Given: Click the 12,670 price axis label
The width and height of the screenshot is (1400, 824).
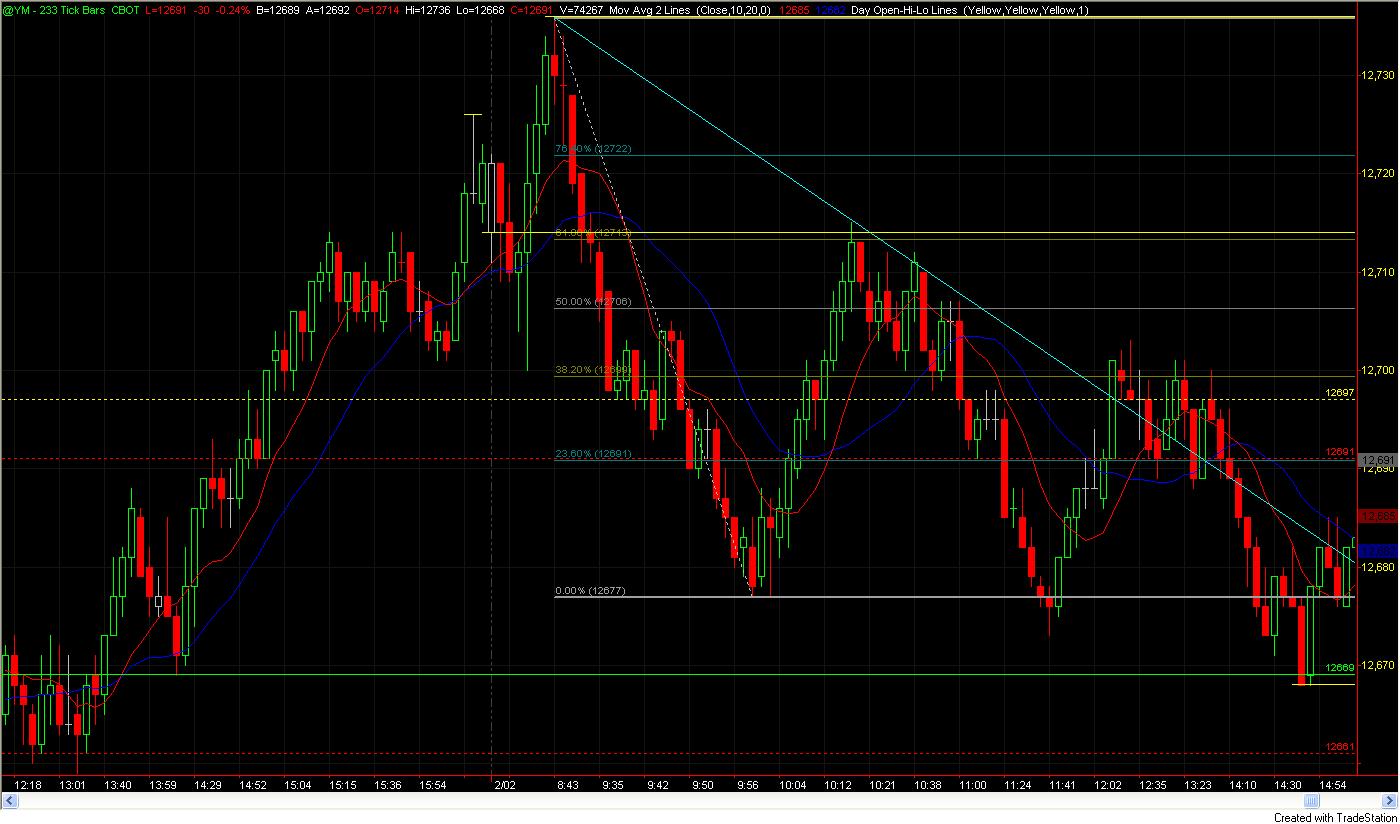Looking at the screenshot, I should (x=1377, y=665).
